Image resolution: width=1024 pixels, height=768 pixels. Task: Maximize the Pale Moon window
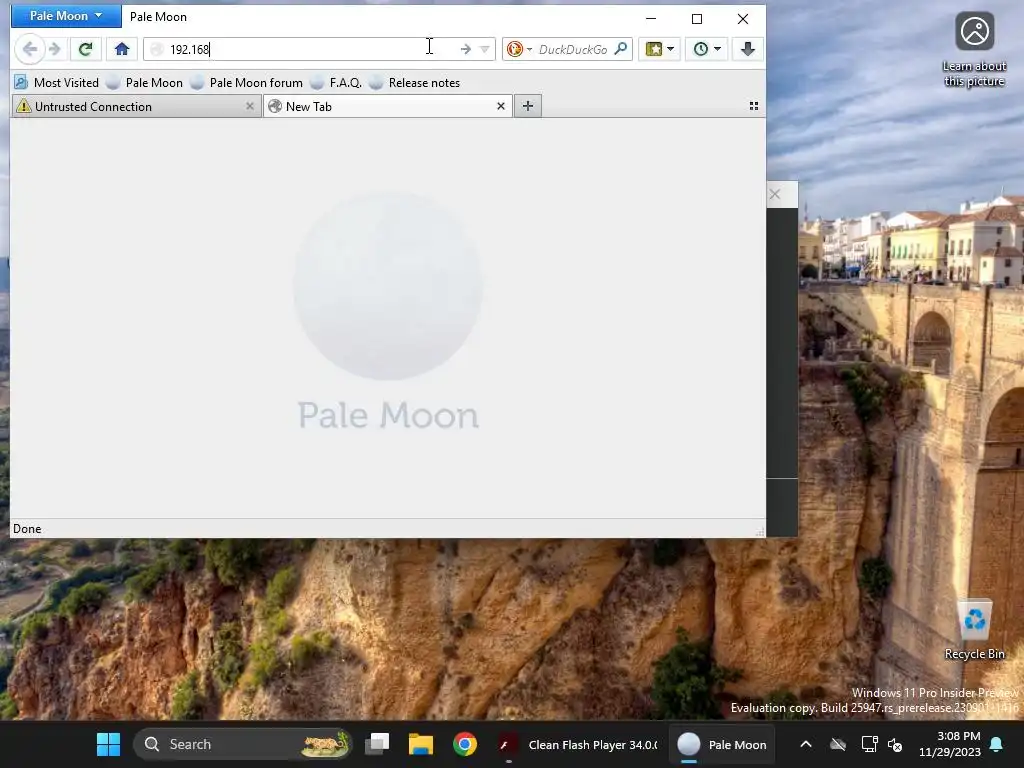tap(697, 19)
